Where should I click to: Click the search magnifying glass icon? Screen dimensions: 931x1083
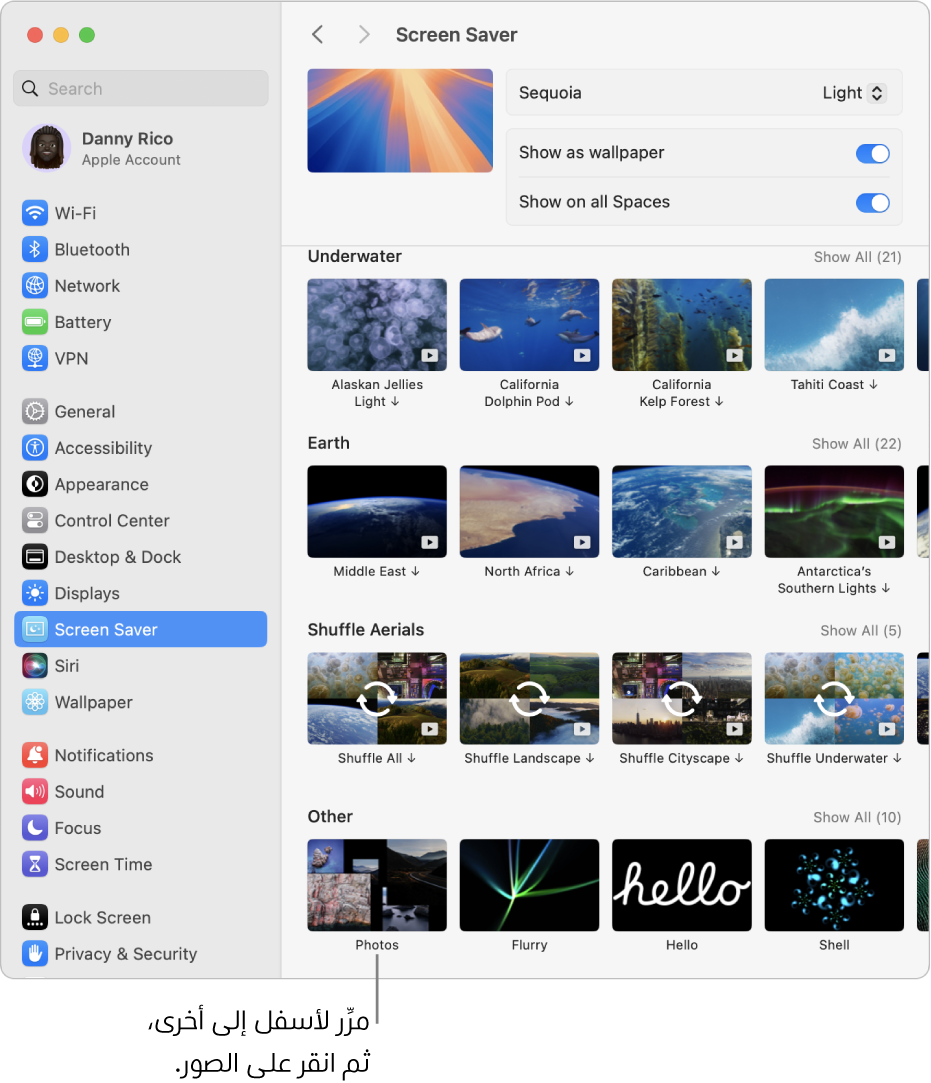coord(30,88)
